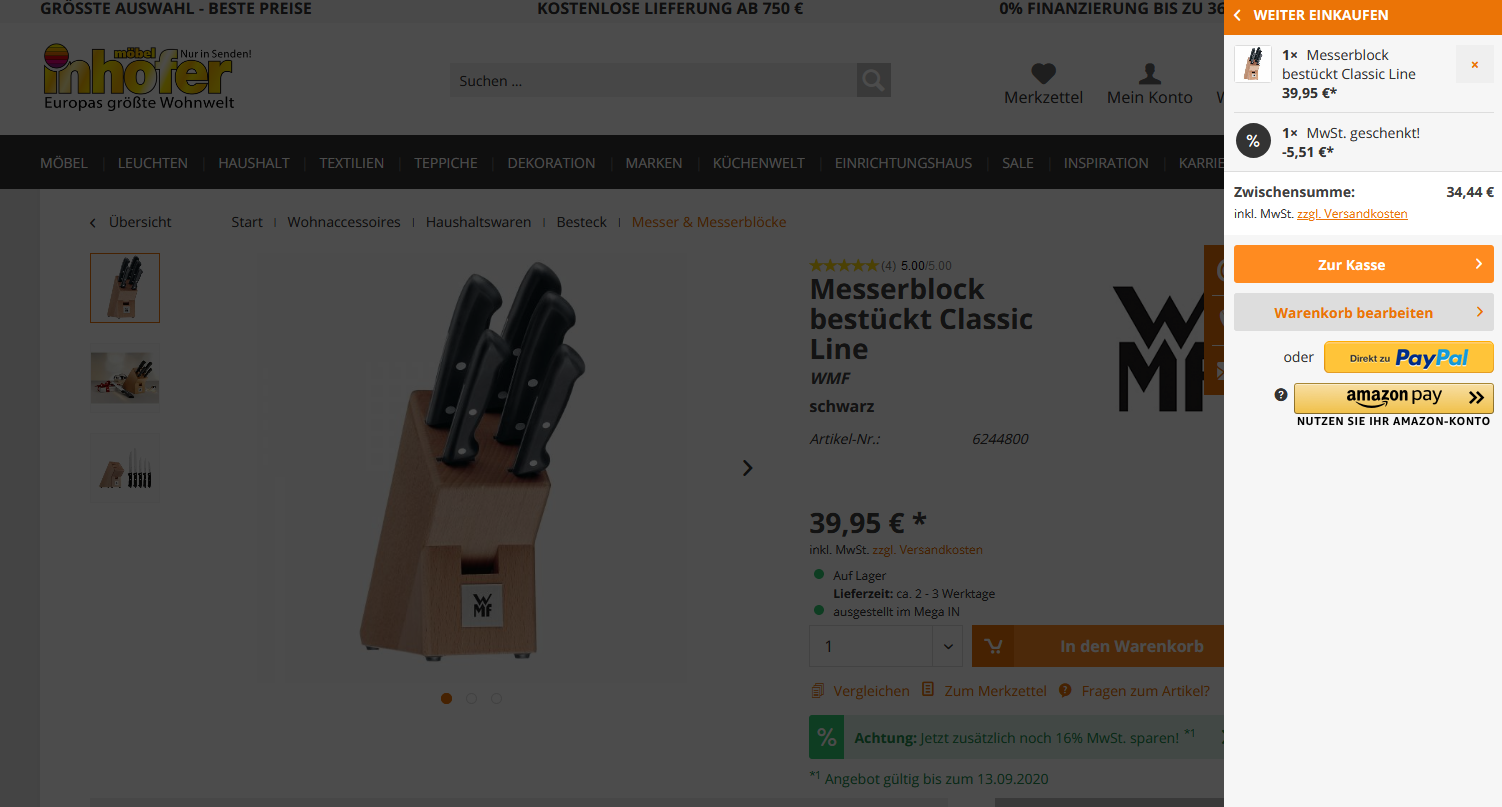Click the percent MwSt. geschenkt icon
Viewport: 1502px width, 807px height.
pos(1253,141)
